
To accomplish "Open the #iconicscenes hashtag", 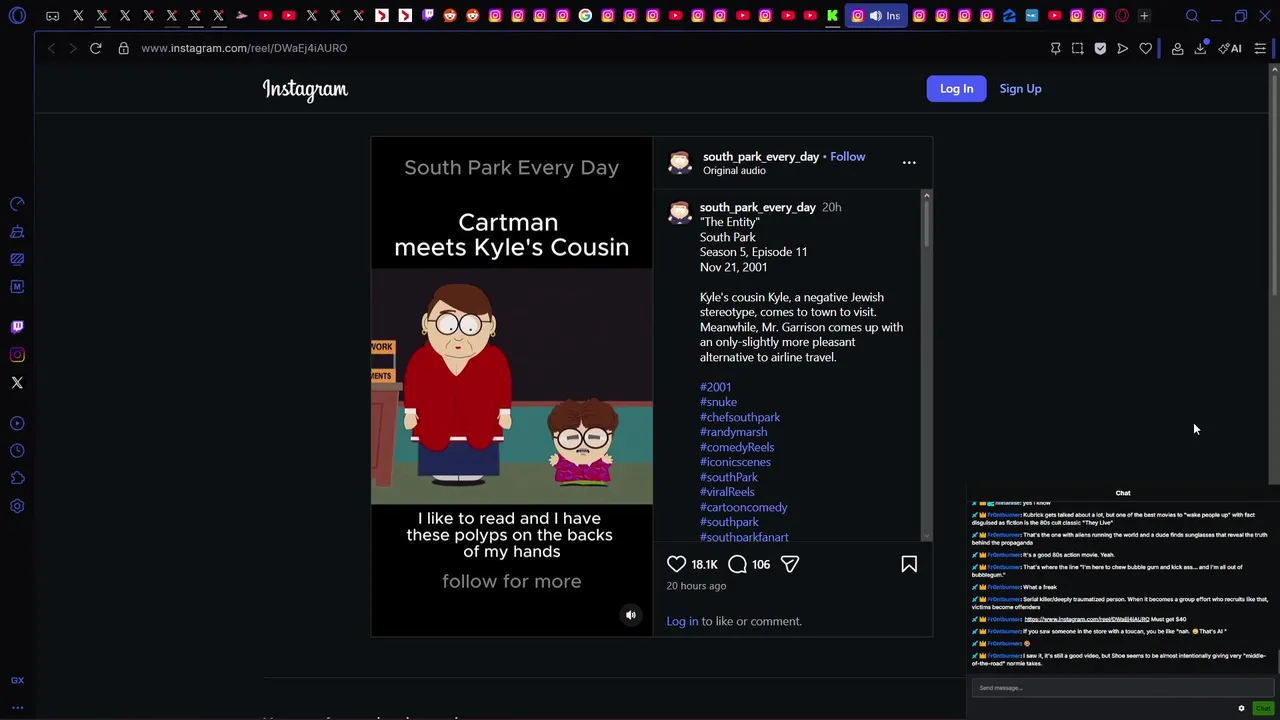I will pos(735,462).
